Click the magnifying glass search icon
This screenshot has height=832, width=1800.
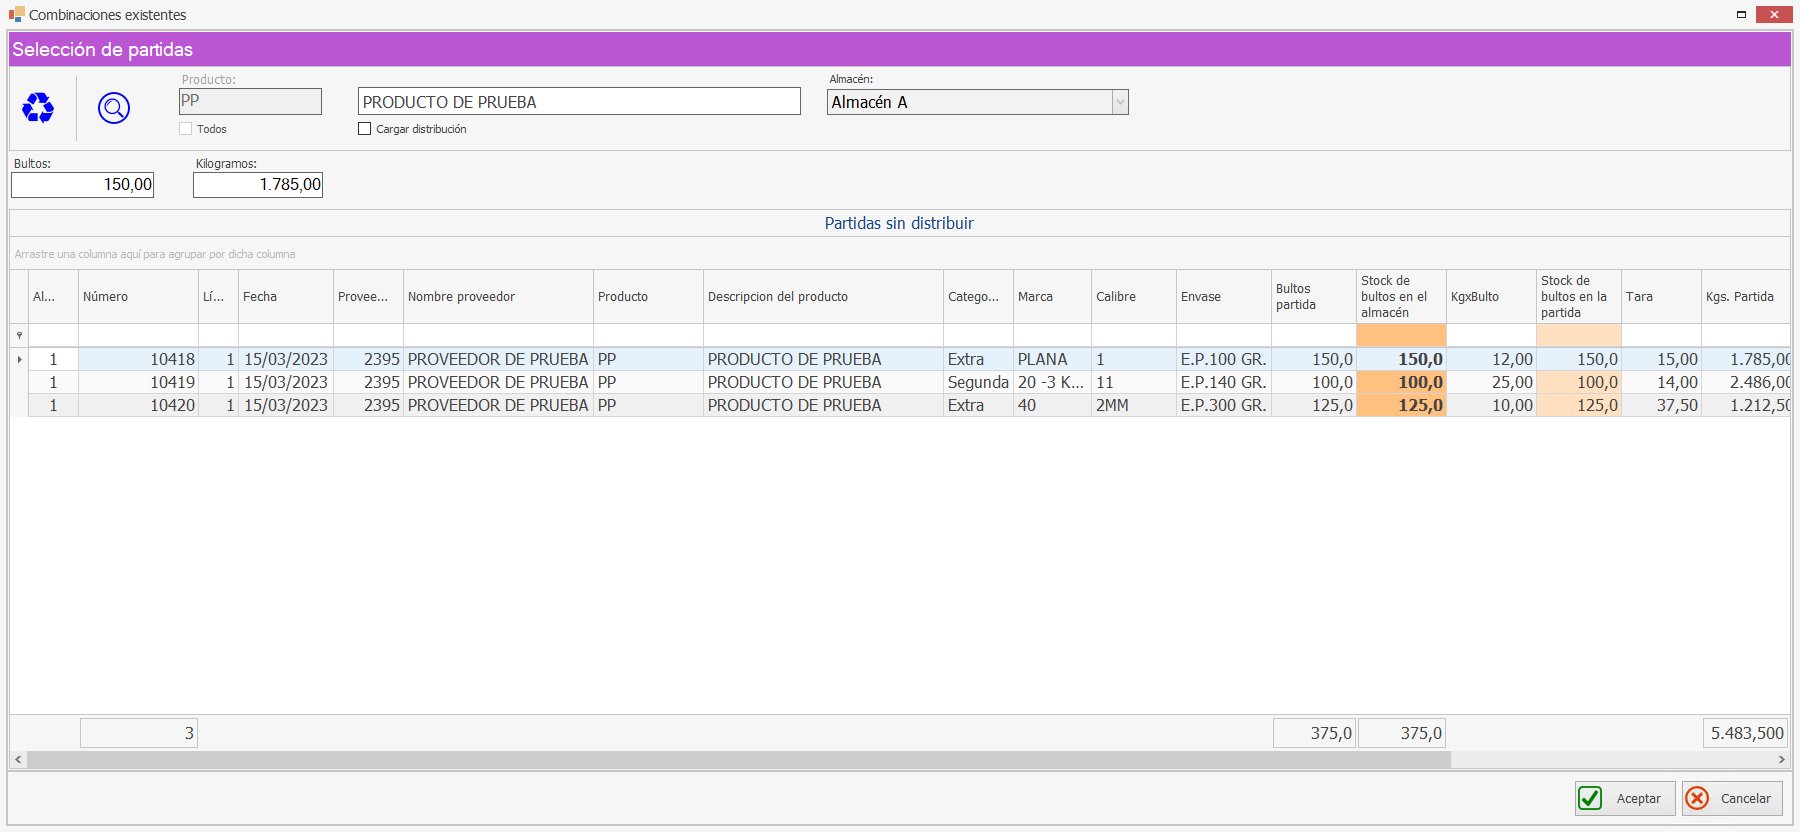click(x=114, y=107)
